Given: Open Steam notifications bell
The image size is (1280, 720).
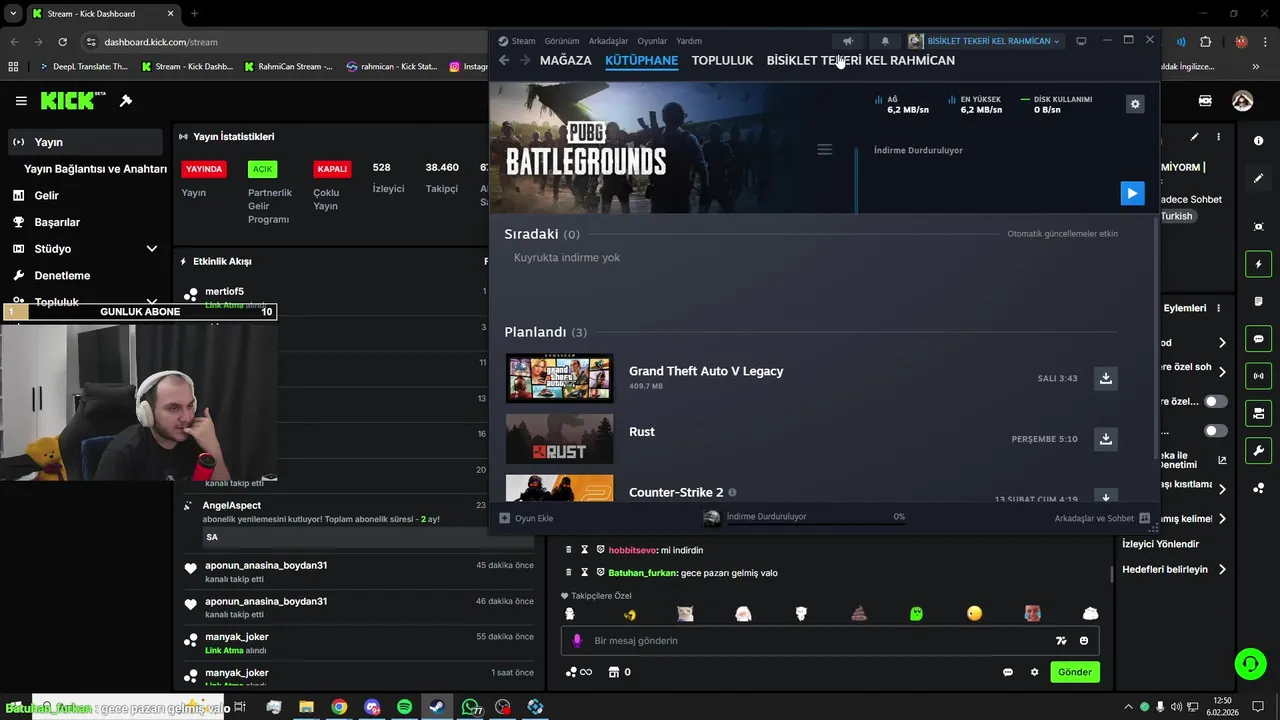Looking at the screenshot, I should coord(885,41).
